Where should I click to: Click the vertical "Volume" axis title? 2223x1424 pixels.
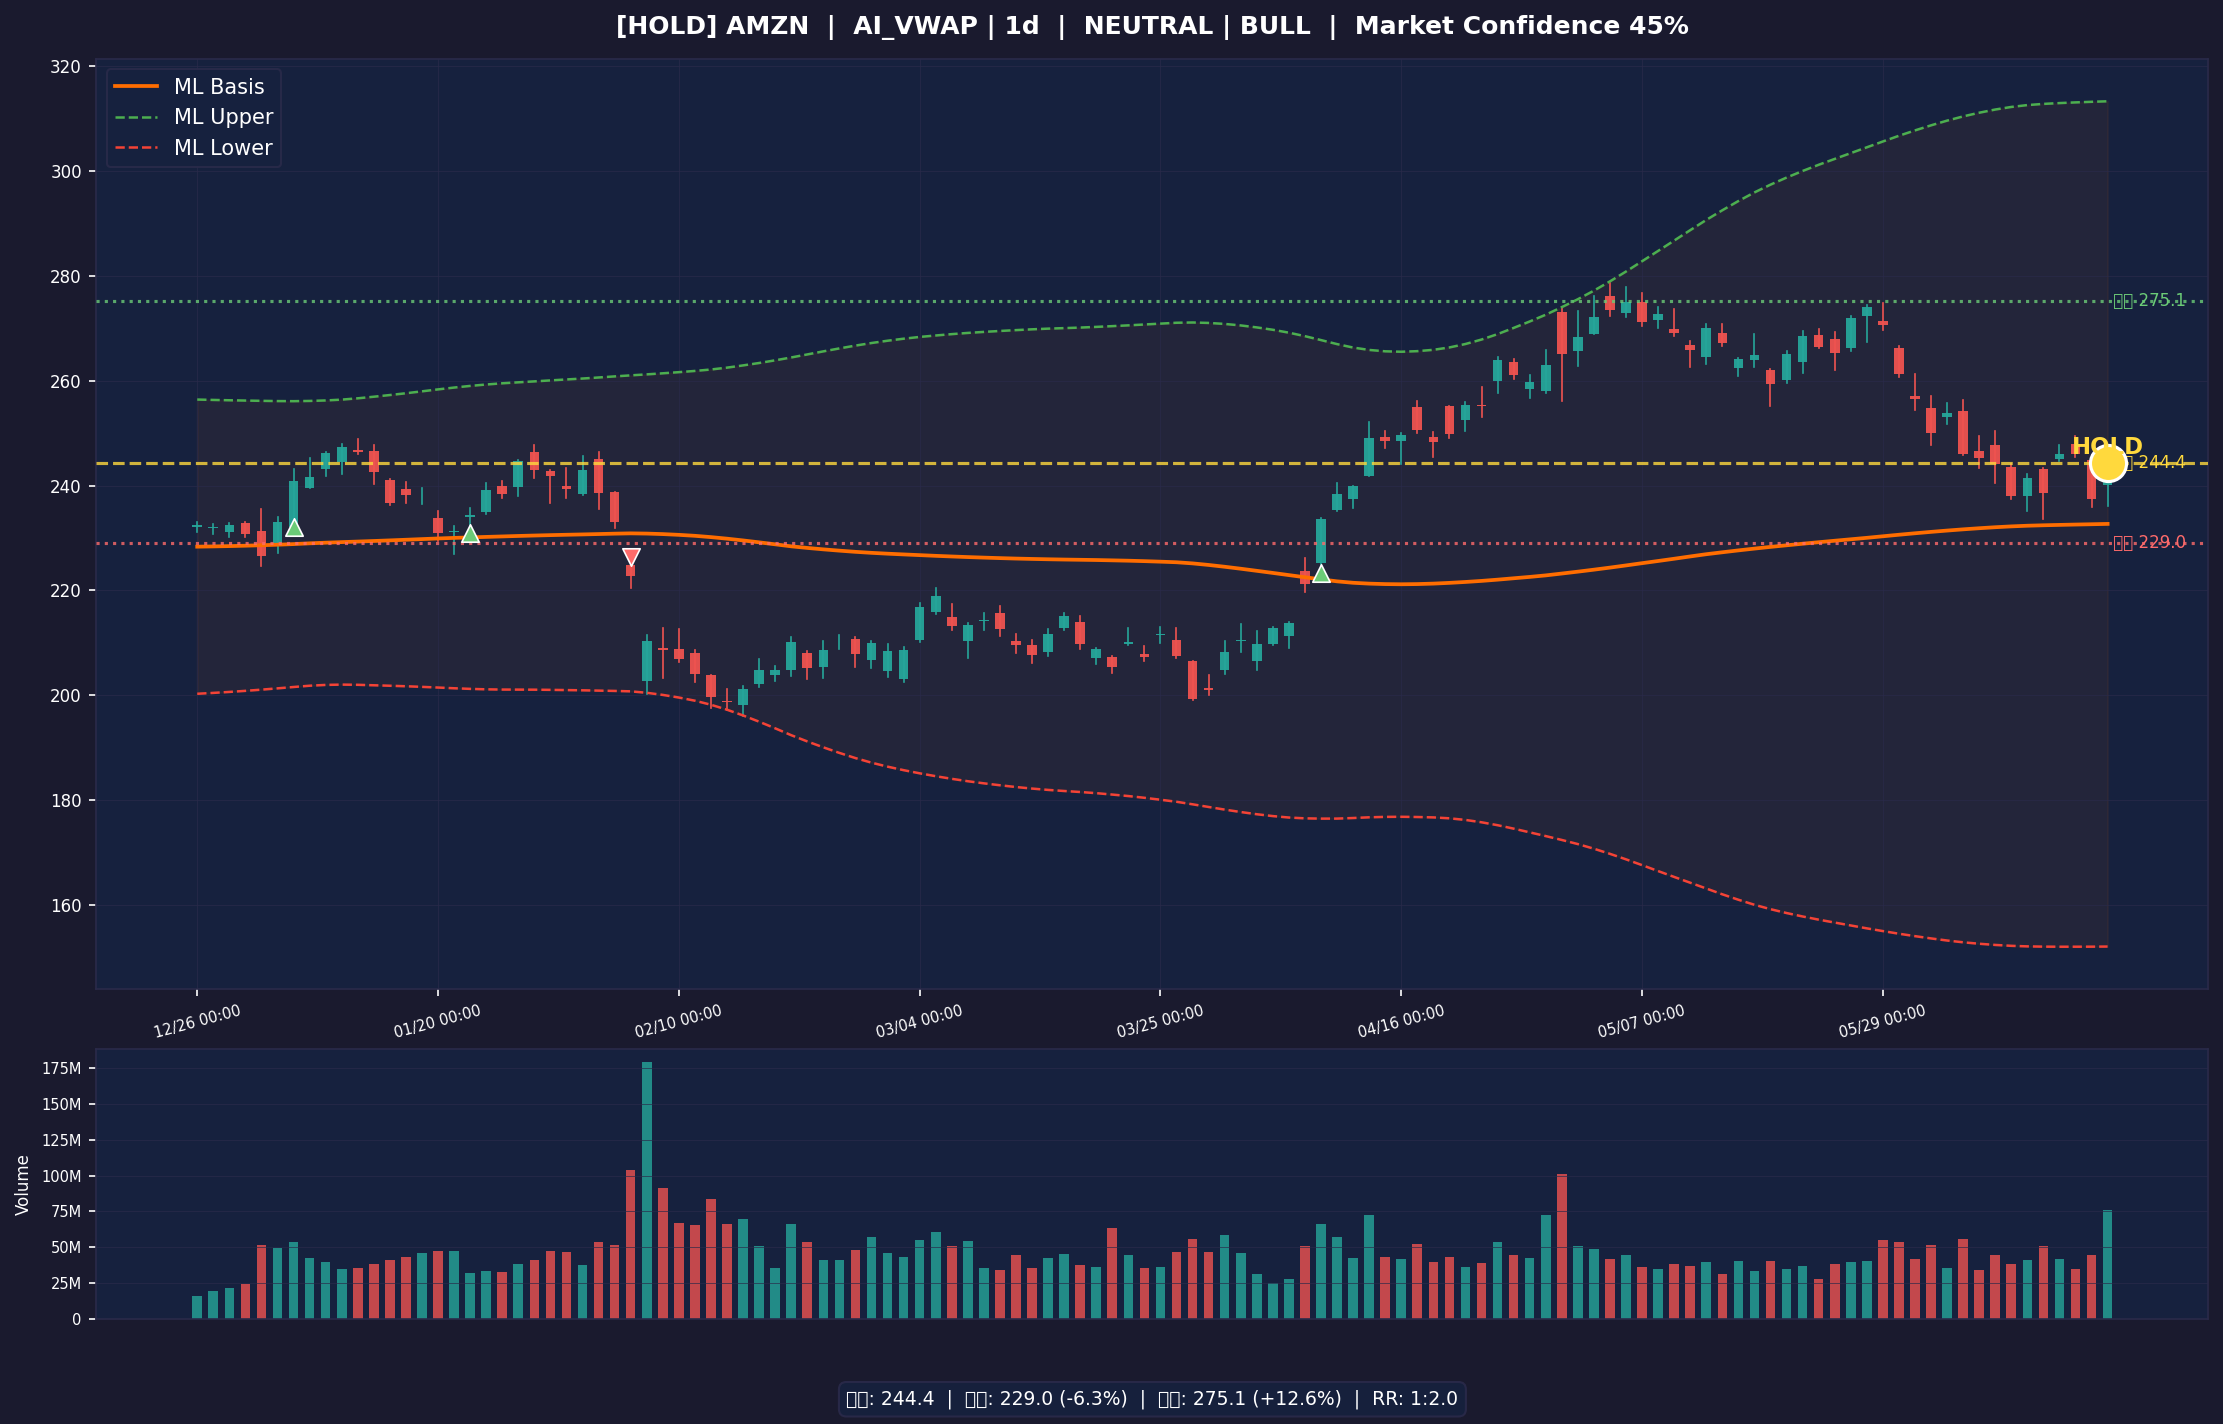coord(23,1185)
